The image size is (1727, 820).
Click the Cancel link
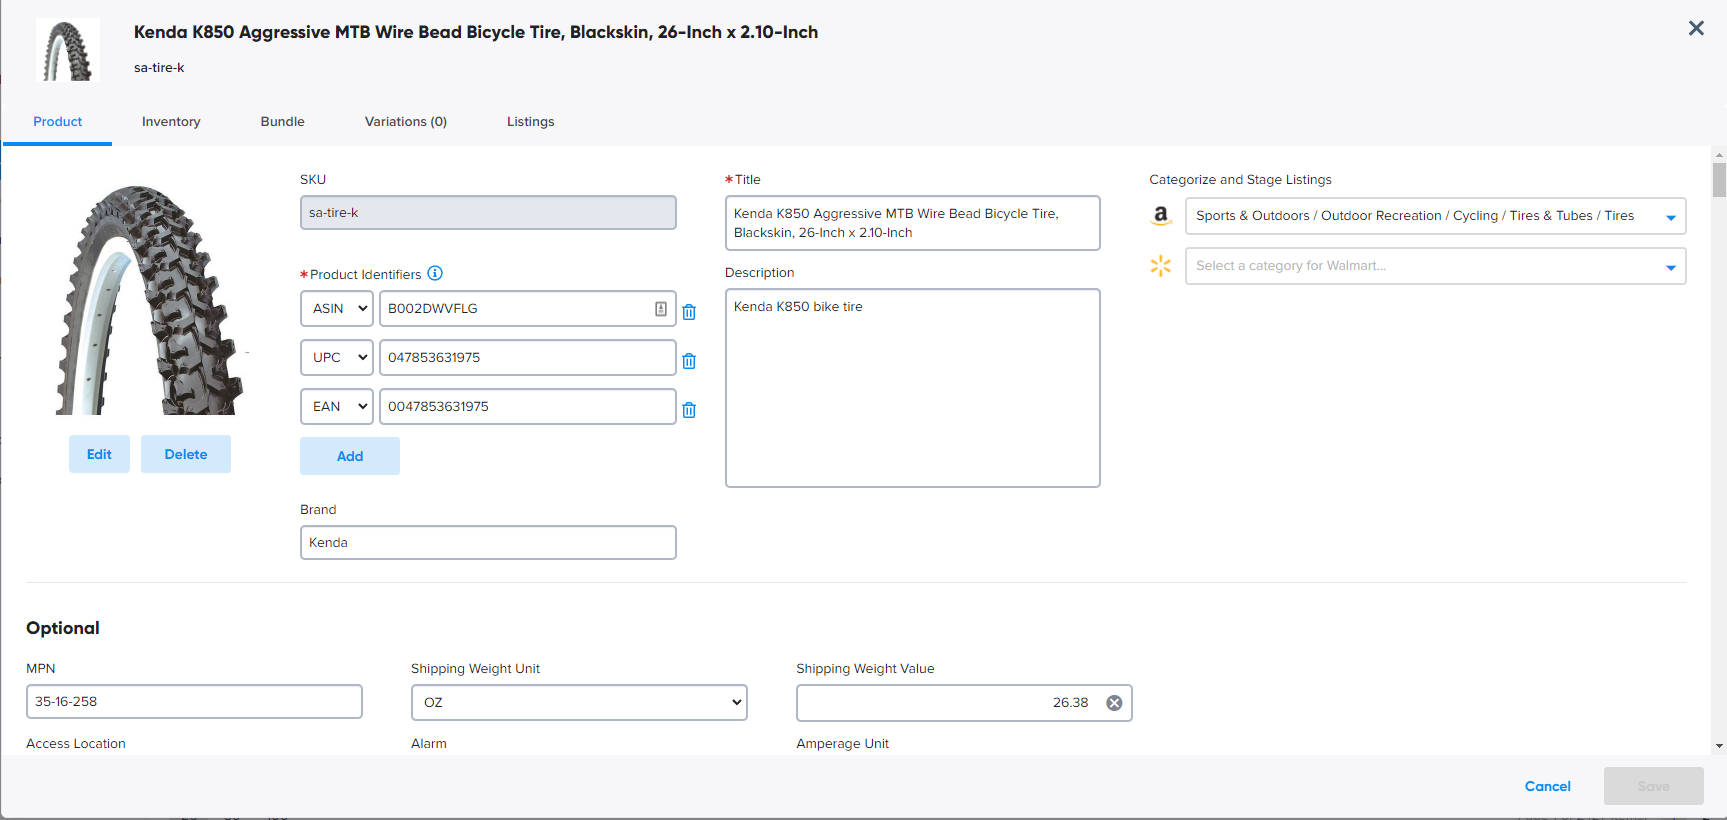pyautogui.click(x=1548, y=787)
